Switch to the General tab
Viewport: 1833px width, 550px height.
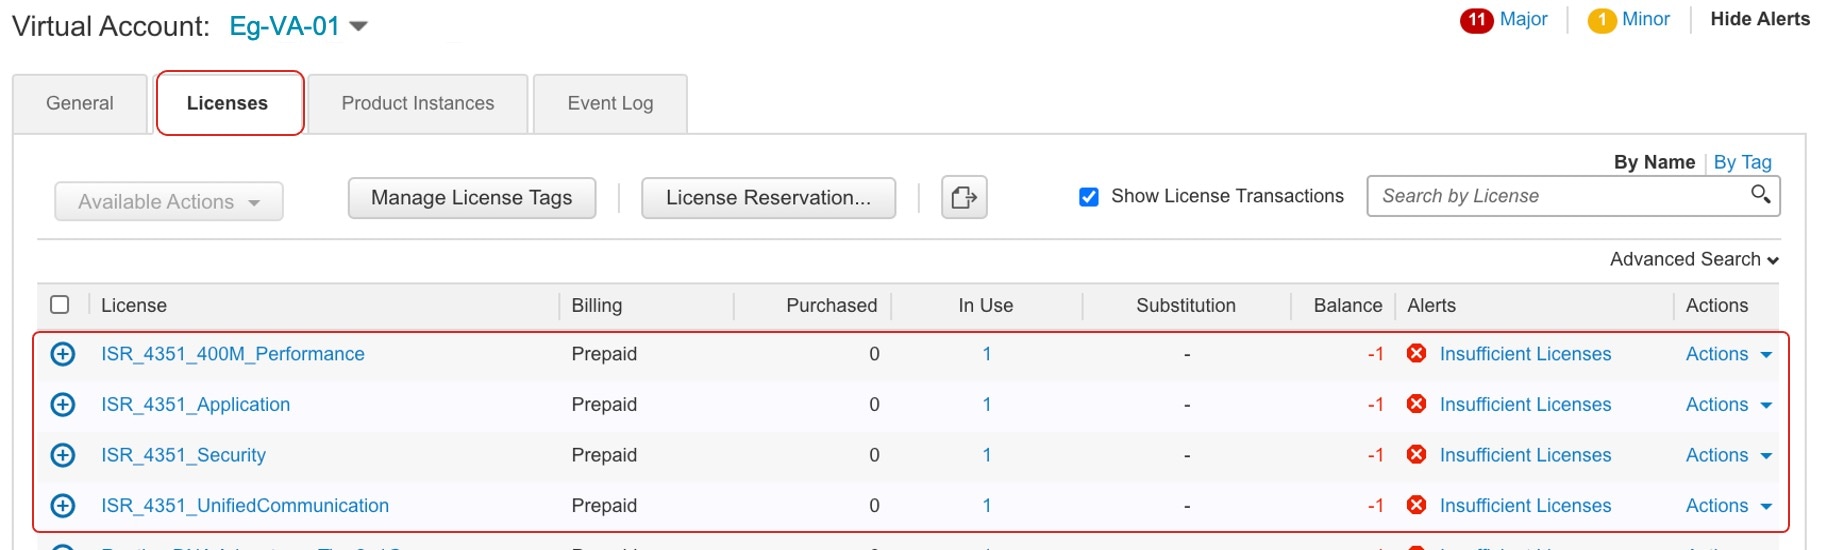point(80,103)
